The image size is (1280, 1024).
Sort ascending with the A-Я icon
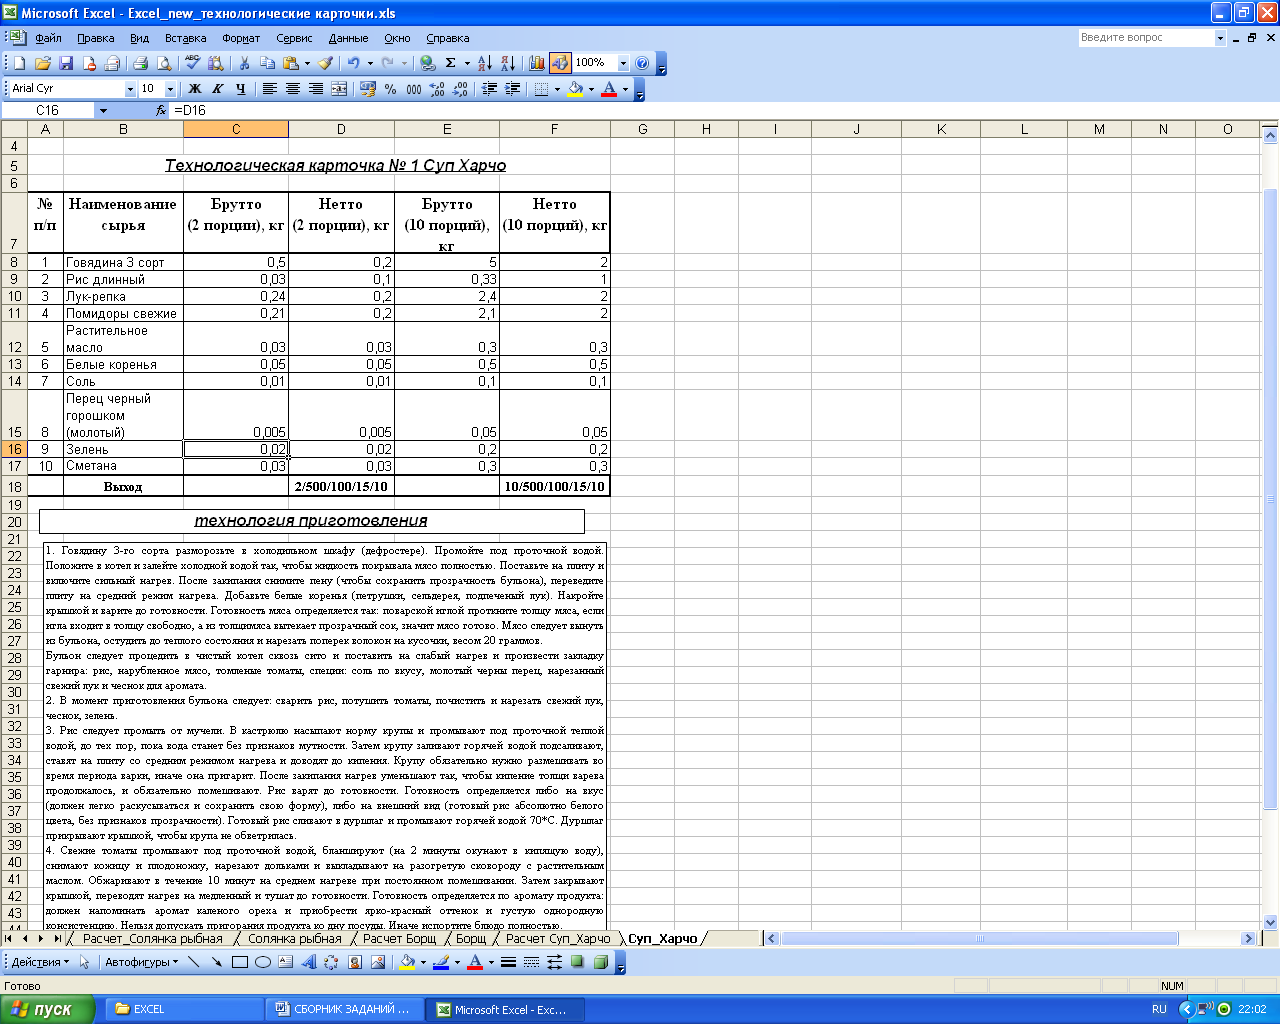coord(484,63)
